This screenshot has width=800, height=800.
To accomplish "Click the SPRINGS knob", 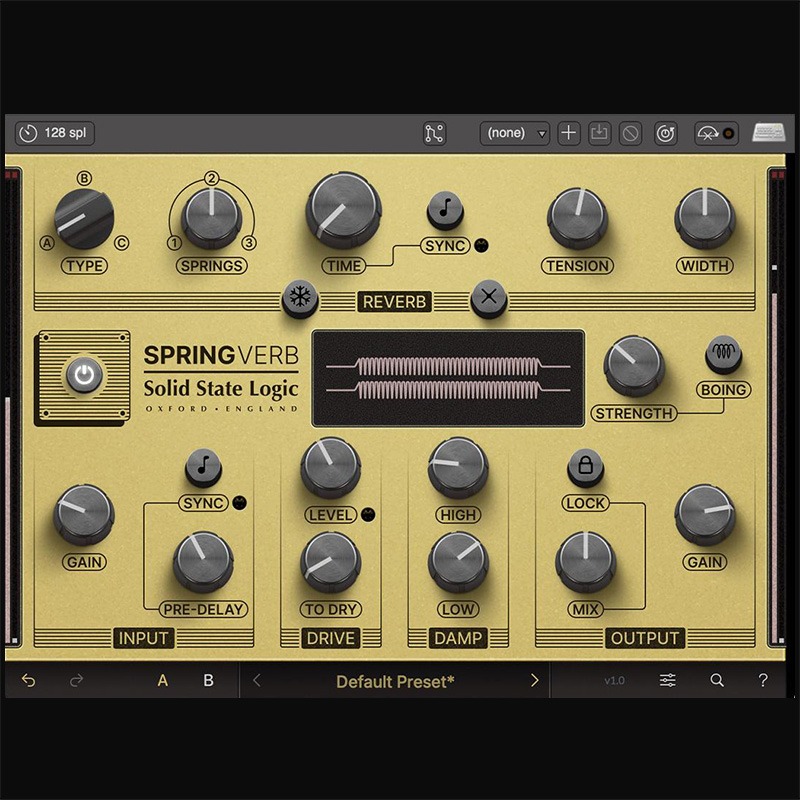I will coord(211,218).
